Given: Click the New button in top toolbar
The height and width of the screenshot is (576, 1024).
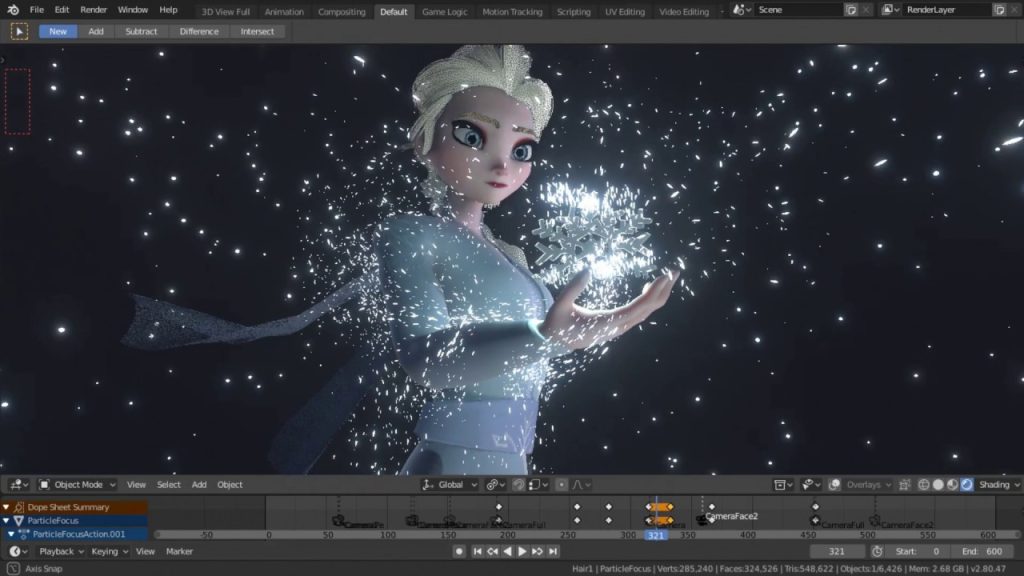Looking at the screenshot, I should click(x=57, y=31).
